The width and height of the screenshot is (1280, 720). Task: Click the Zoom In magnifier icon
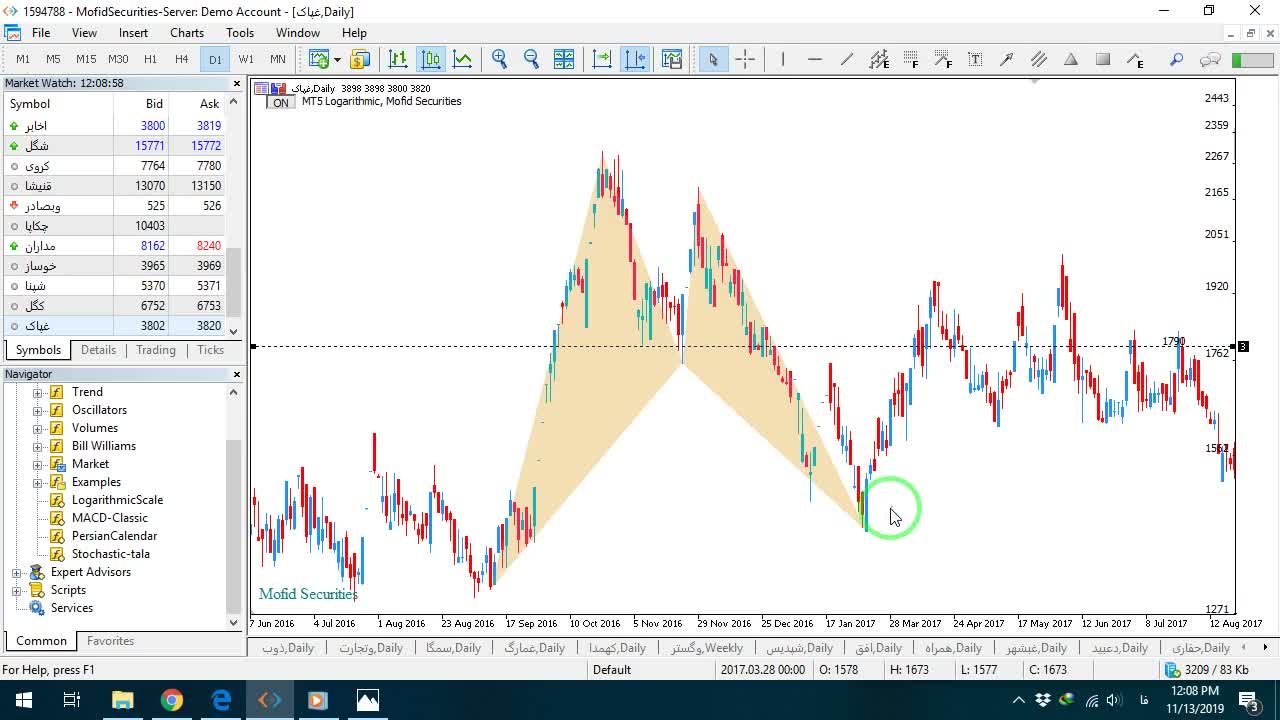click(x=500, y=60)
